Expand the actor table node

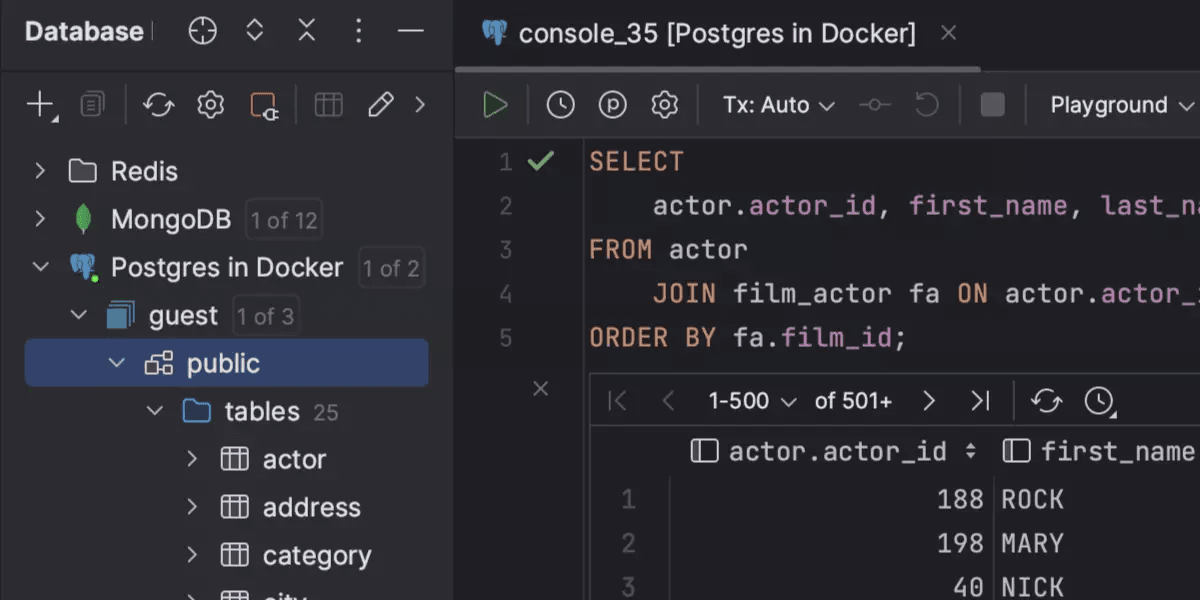(x=190, y=459)
